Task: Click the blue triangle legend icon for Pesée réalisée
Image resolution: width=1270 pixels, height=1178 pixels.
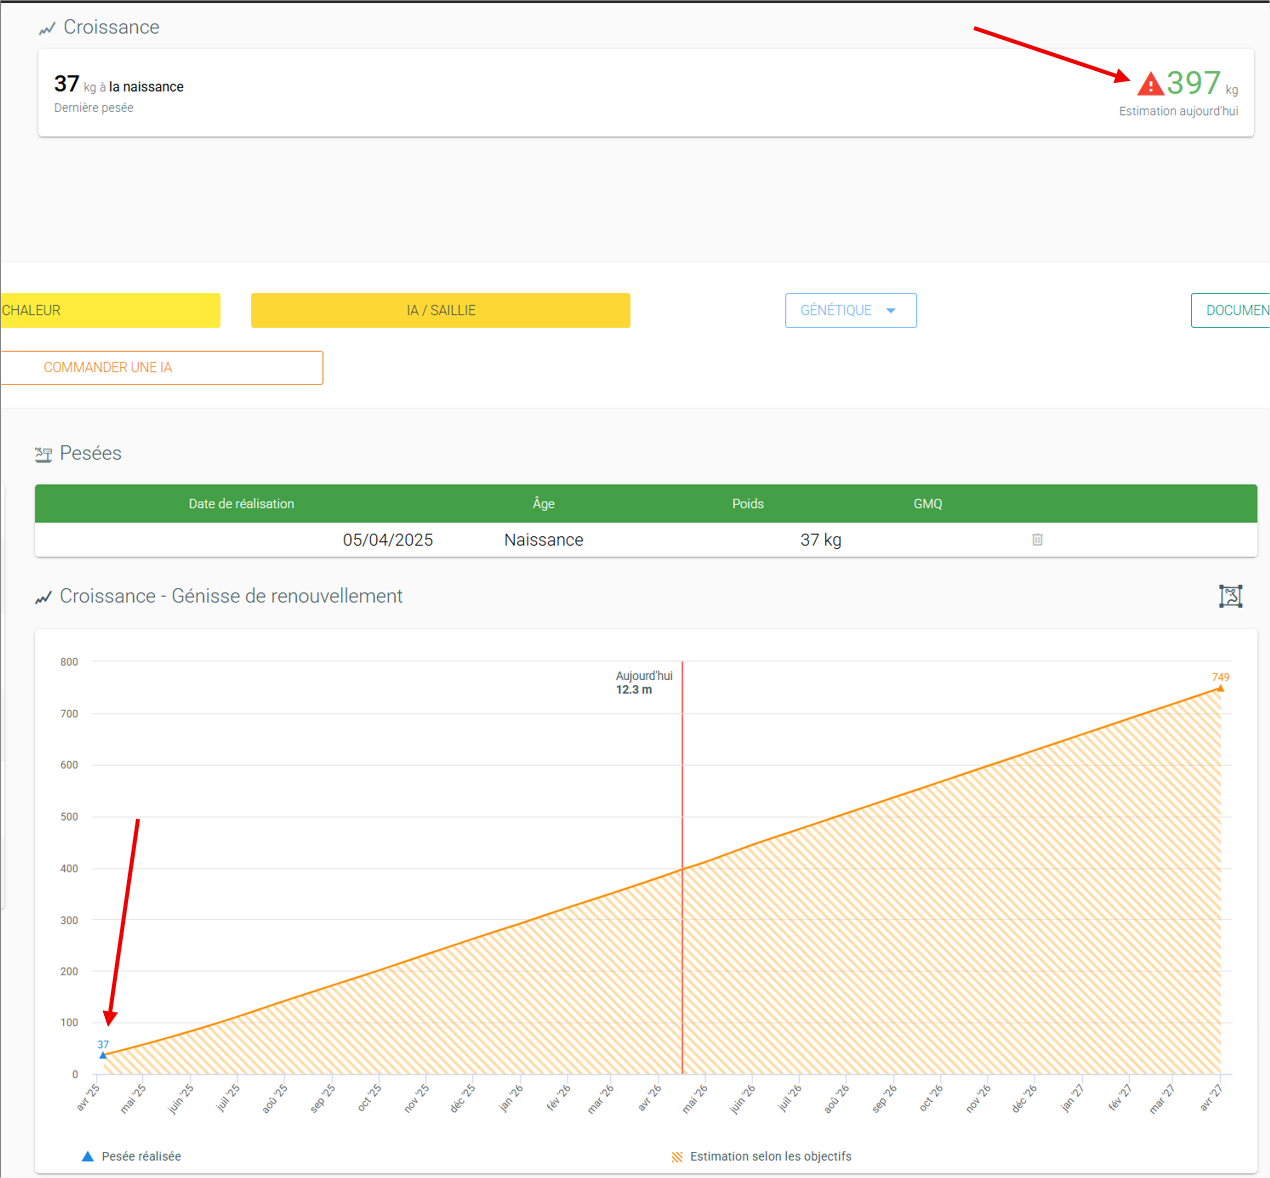Action: coord(88,1156)
